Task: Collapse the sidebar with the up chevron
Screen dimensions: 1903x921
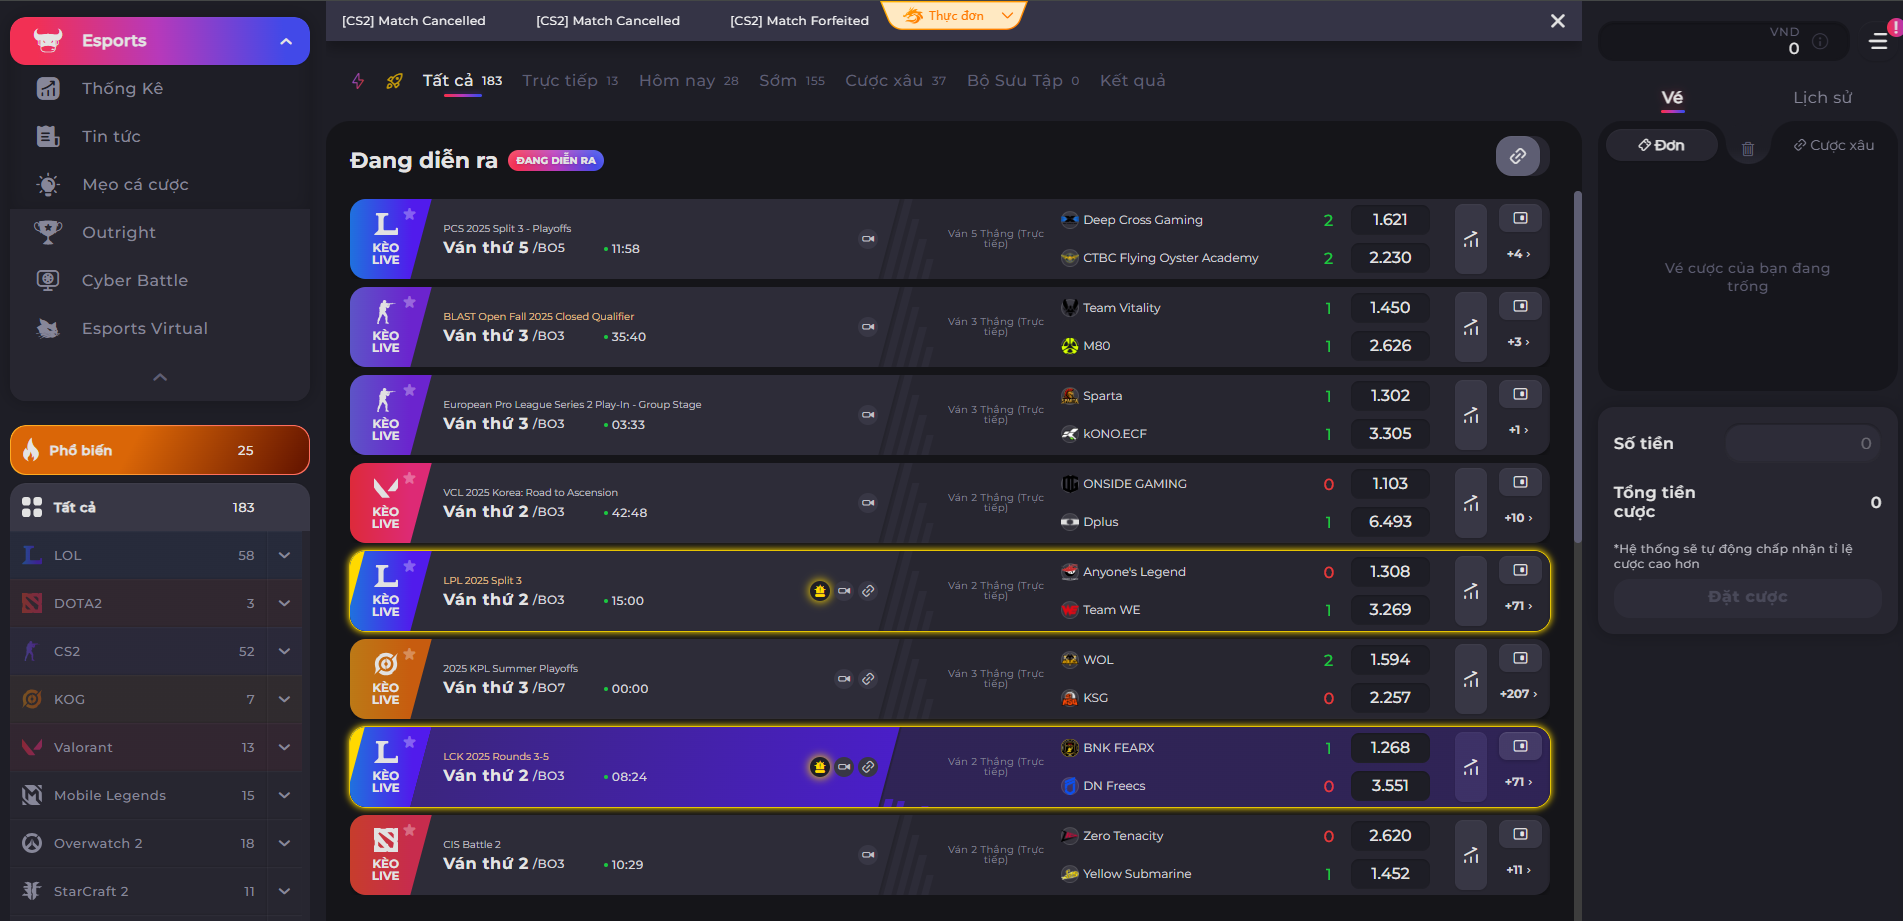Action: pyautogui.click(x=159, y=377)
